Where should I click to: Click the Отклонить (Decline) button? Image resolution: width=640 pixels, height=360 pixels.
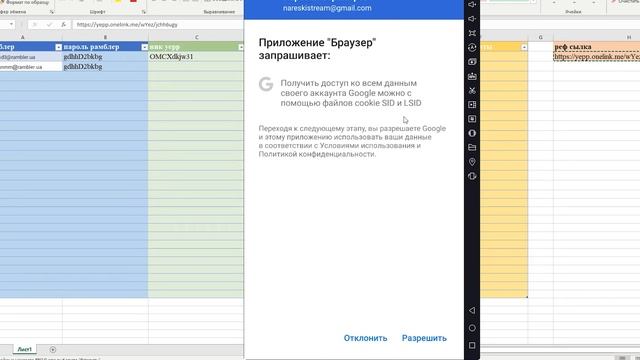click(365, 338)
